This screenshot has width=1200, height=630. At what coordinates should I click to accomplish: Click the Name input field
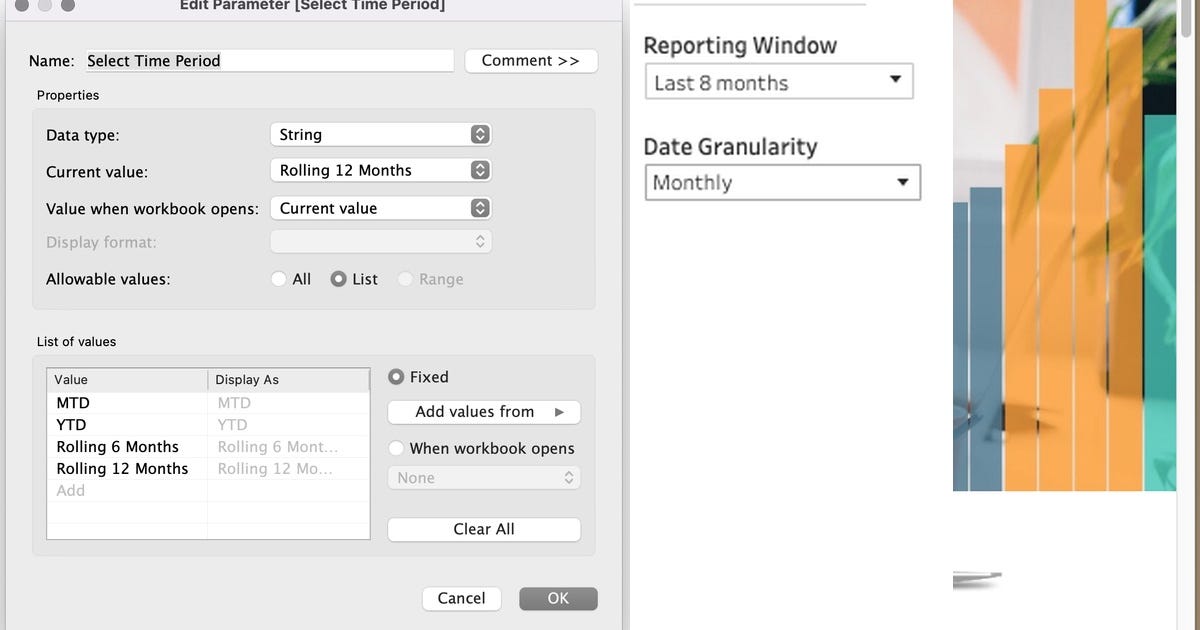(x=268, y=60)
